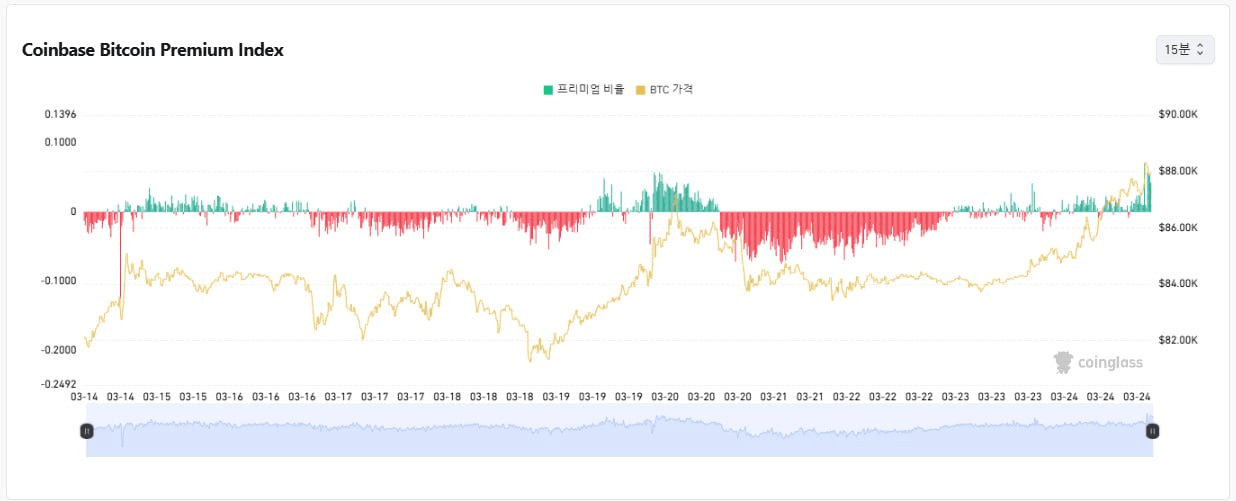This screenshot has height=501, width=1236.
Task: Click the Coinbase Bitcoin Premium Index title
Action: (153, 50)
